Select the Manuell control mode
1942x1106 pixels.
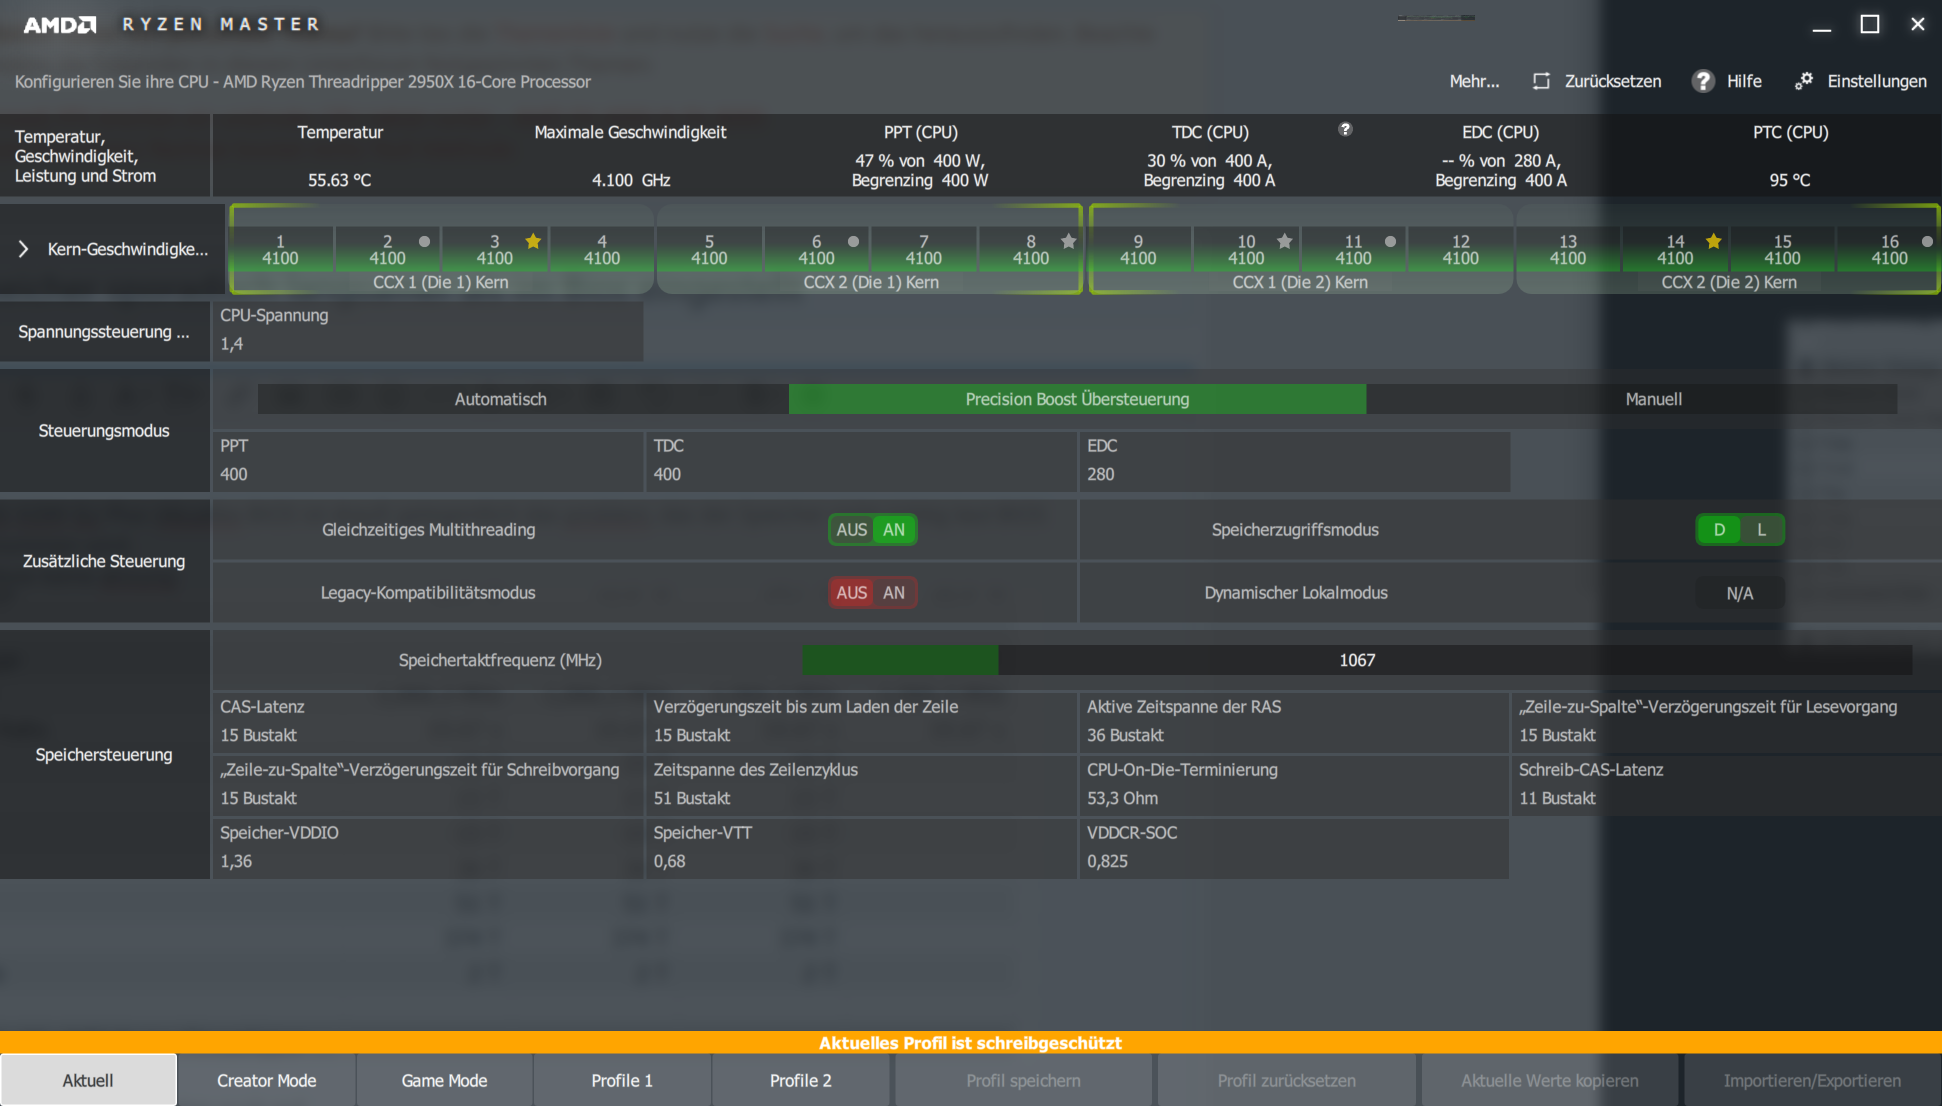click(x=1652, y=399)
